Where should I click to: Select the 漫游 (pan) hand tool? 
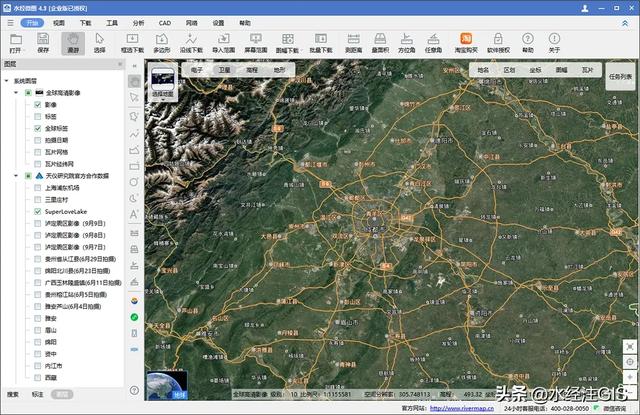[x=71, y=41]
